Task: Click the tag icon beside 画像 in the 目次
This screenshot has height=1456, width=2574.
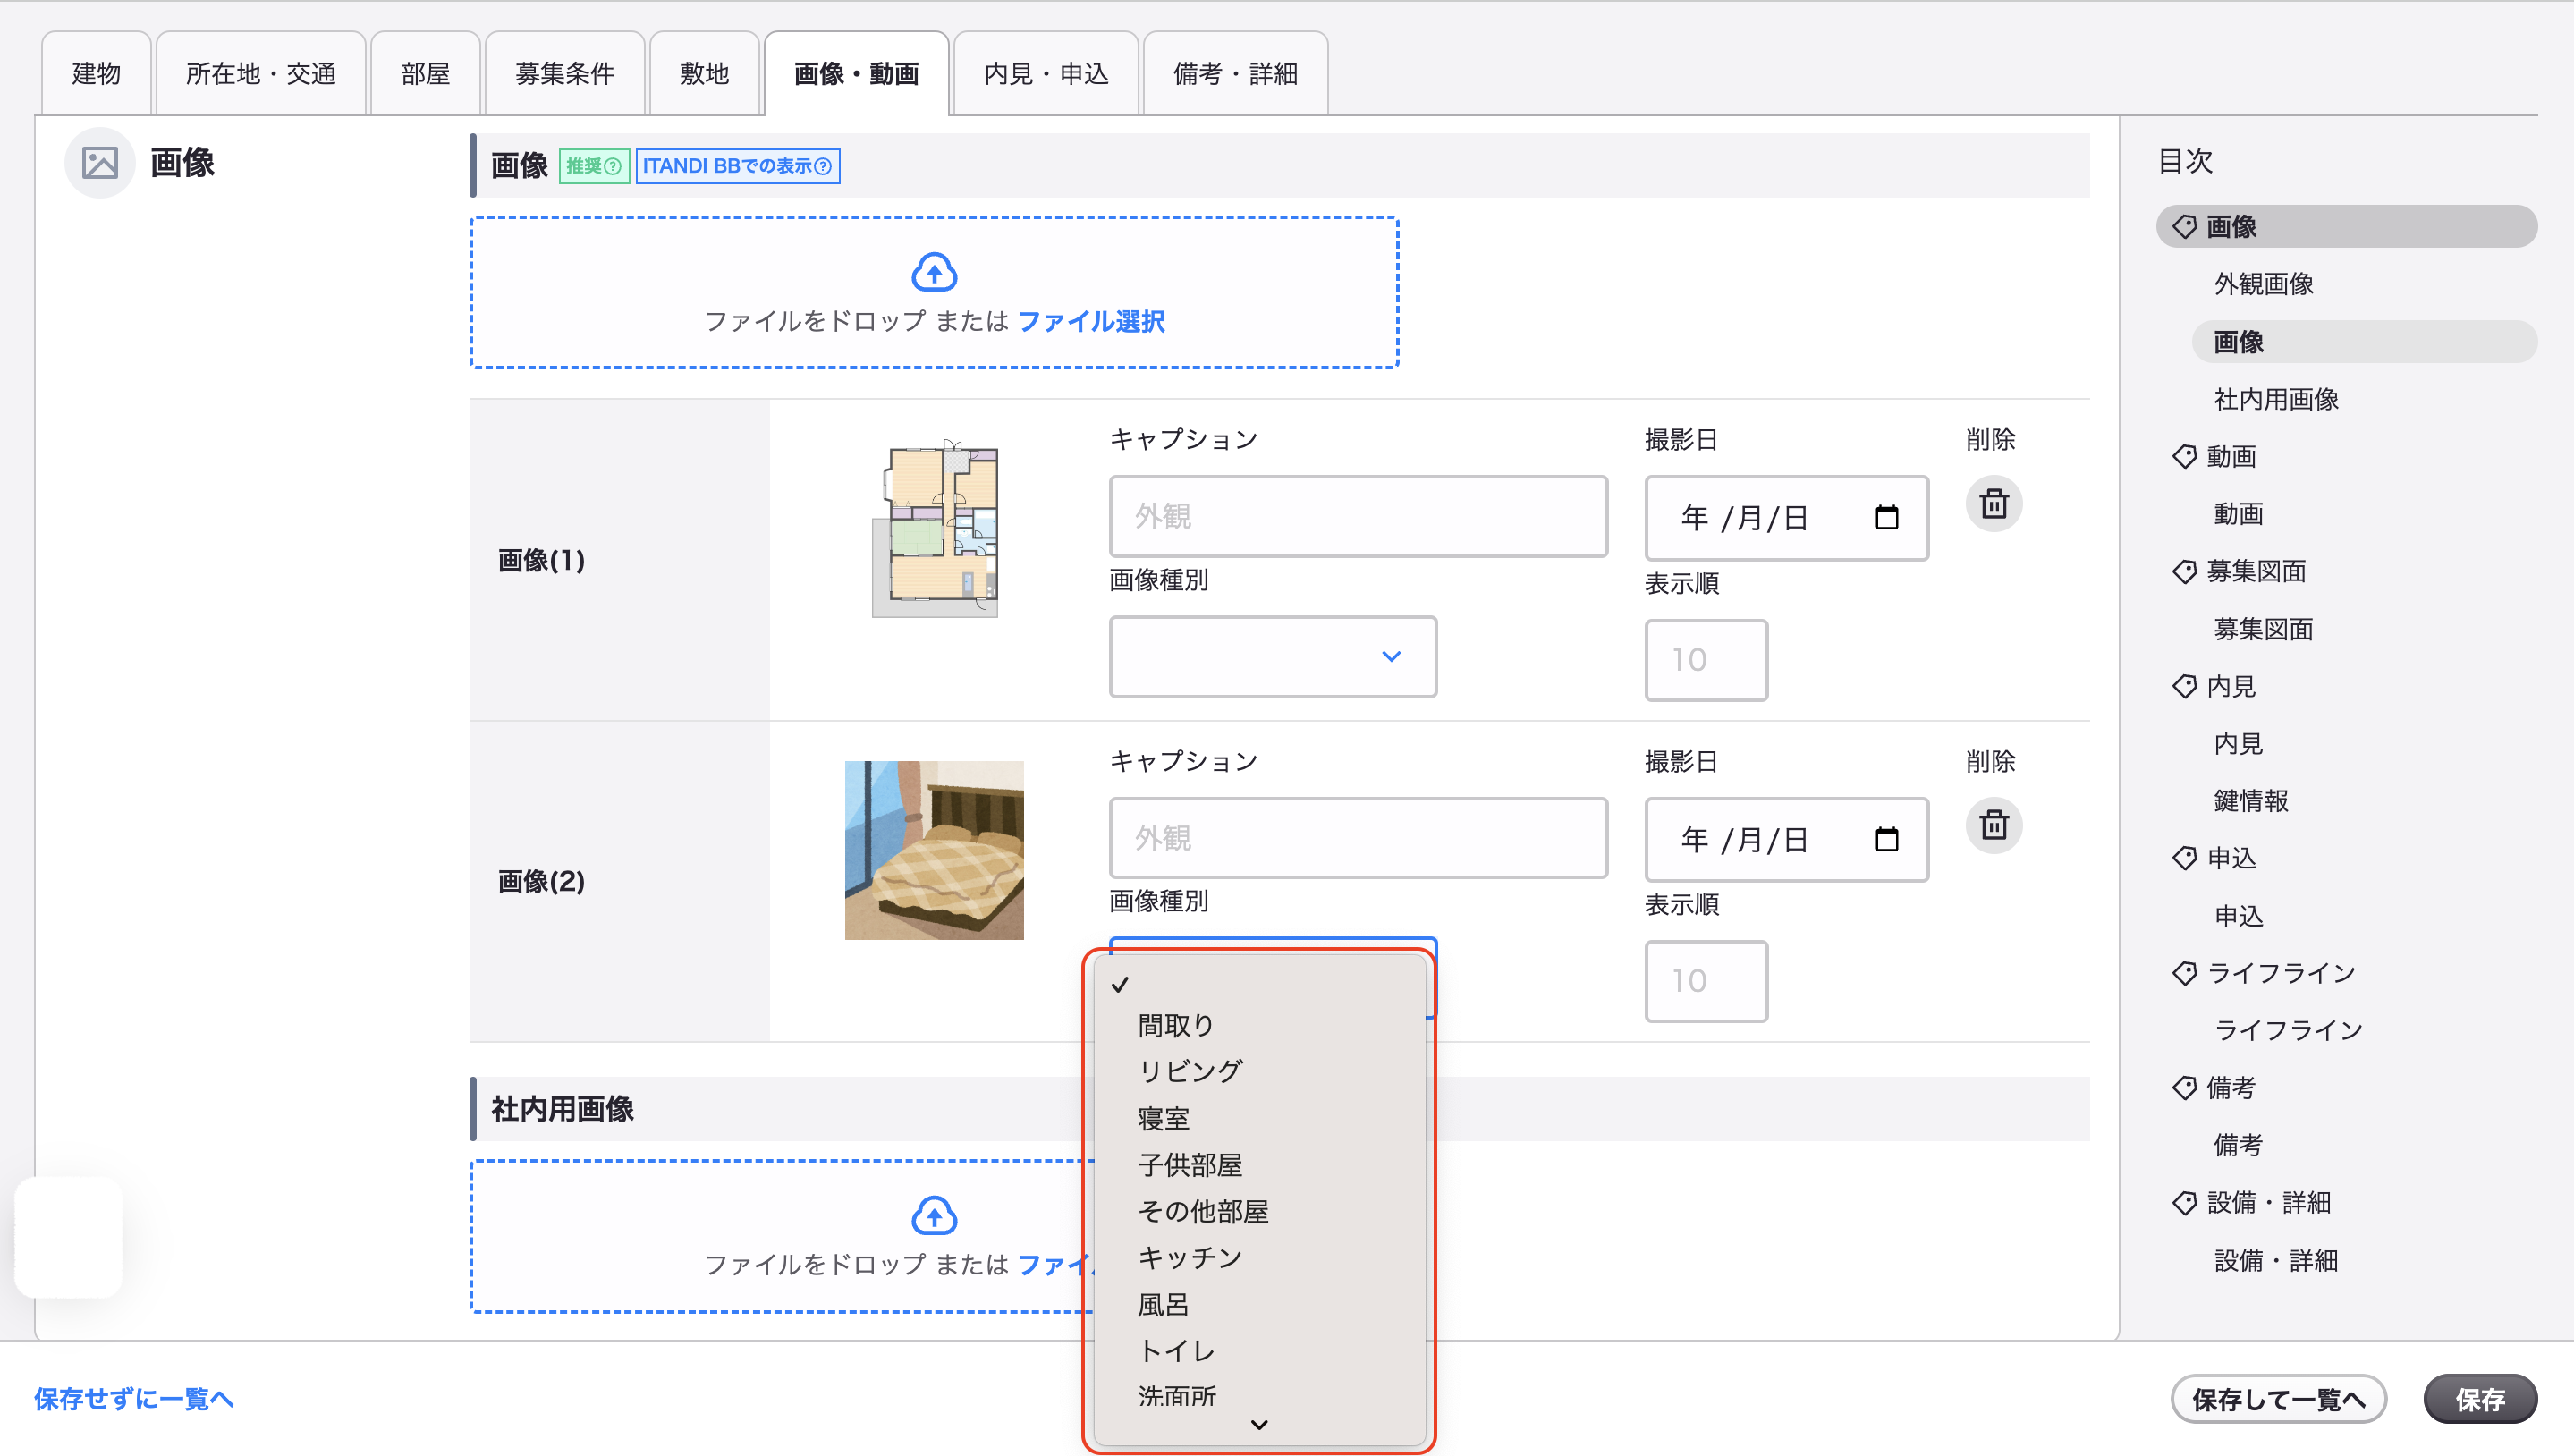Action: (x=2184, y=227)
